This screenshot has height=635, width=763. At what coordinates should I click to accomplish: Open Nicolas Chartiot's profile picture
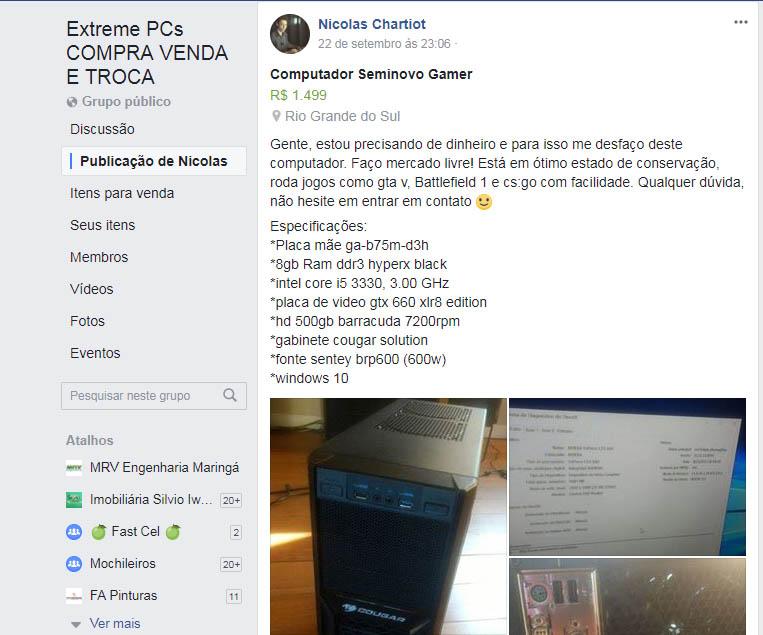(290, 34)
